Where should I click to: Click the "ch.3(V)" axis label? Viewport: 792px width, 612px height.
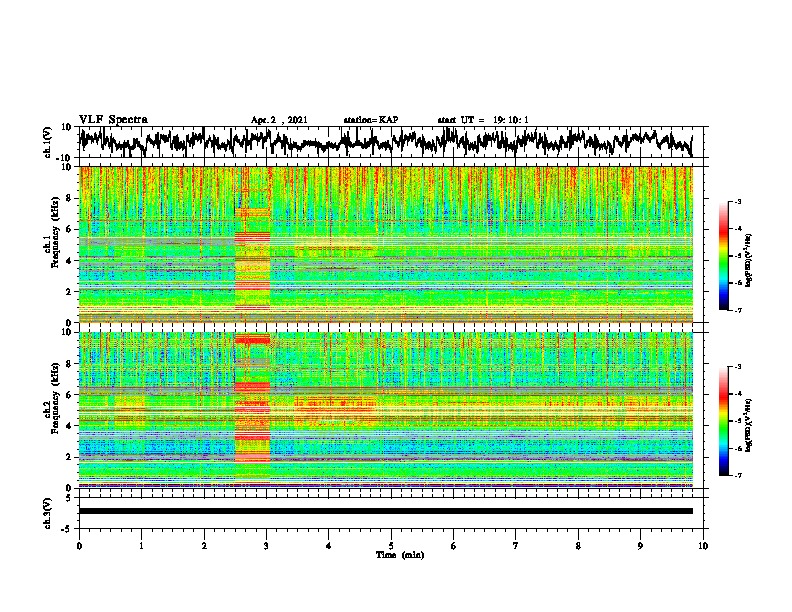(48, 513)
